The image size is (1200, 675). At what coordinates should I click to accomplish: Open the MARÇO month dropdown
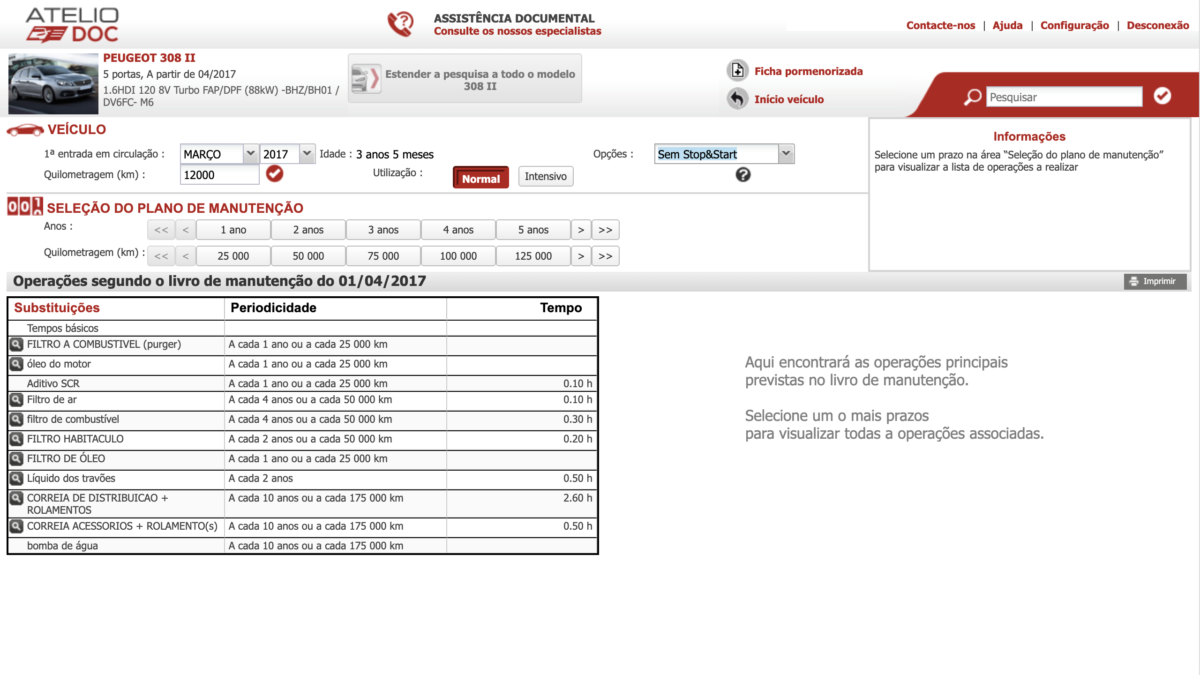[x=218, y=155]
